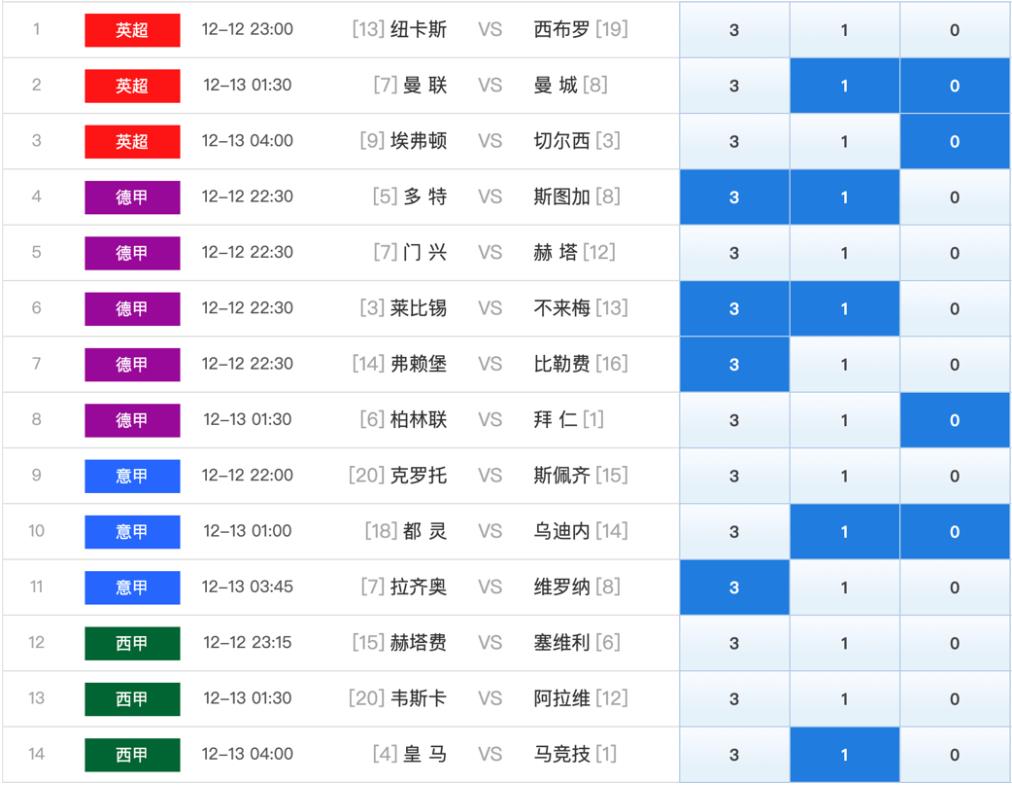The height and width of the screenshot is (785, 1012).
Task: Open team 莱比锡
Action: 418,308
